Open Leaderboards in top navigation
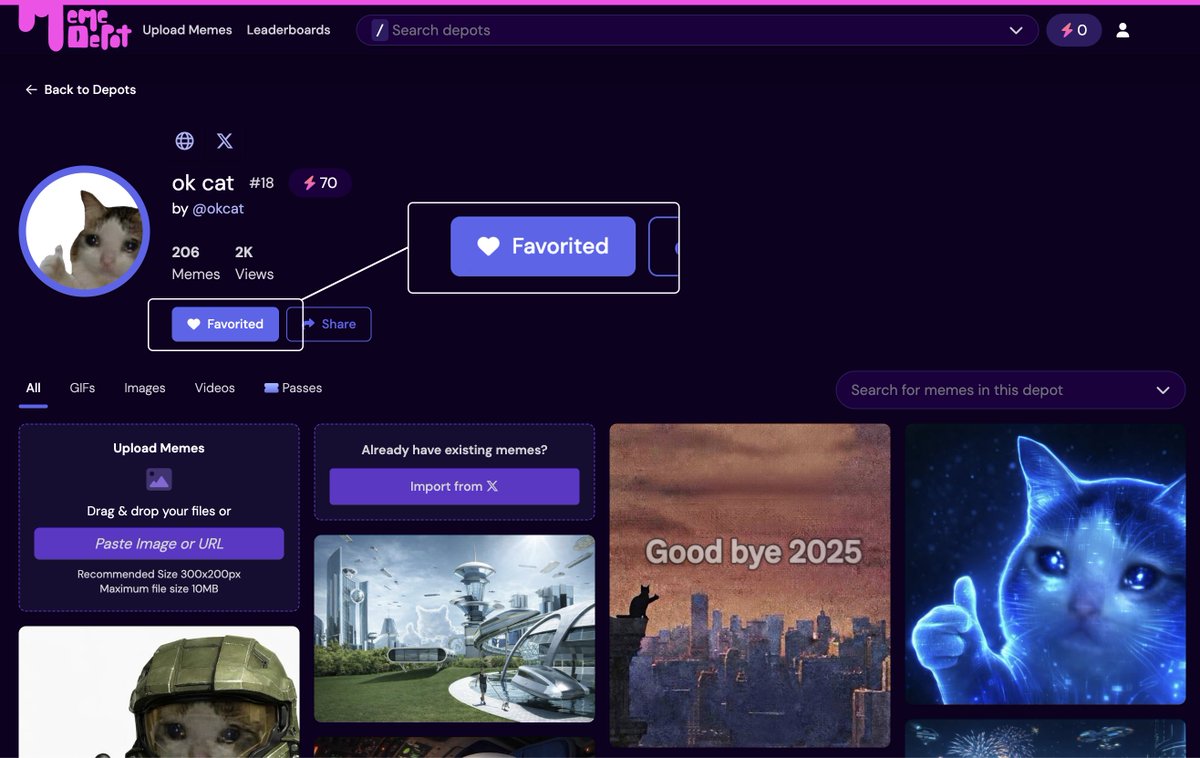1200x758 pixels. (x=288, y=30)
